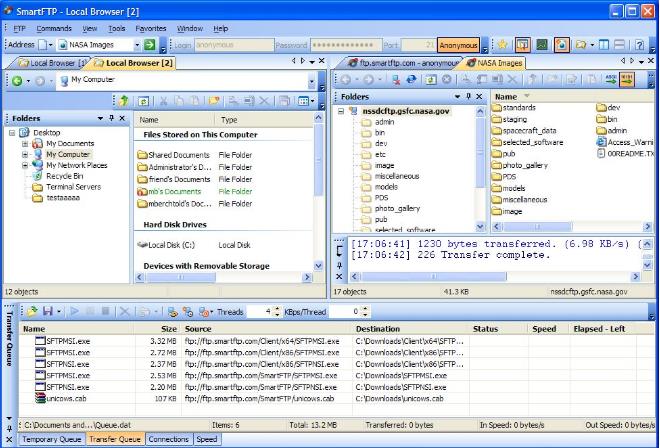Open the Tools menu

click(x=117, y=29)
